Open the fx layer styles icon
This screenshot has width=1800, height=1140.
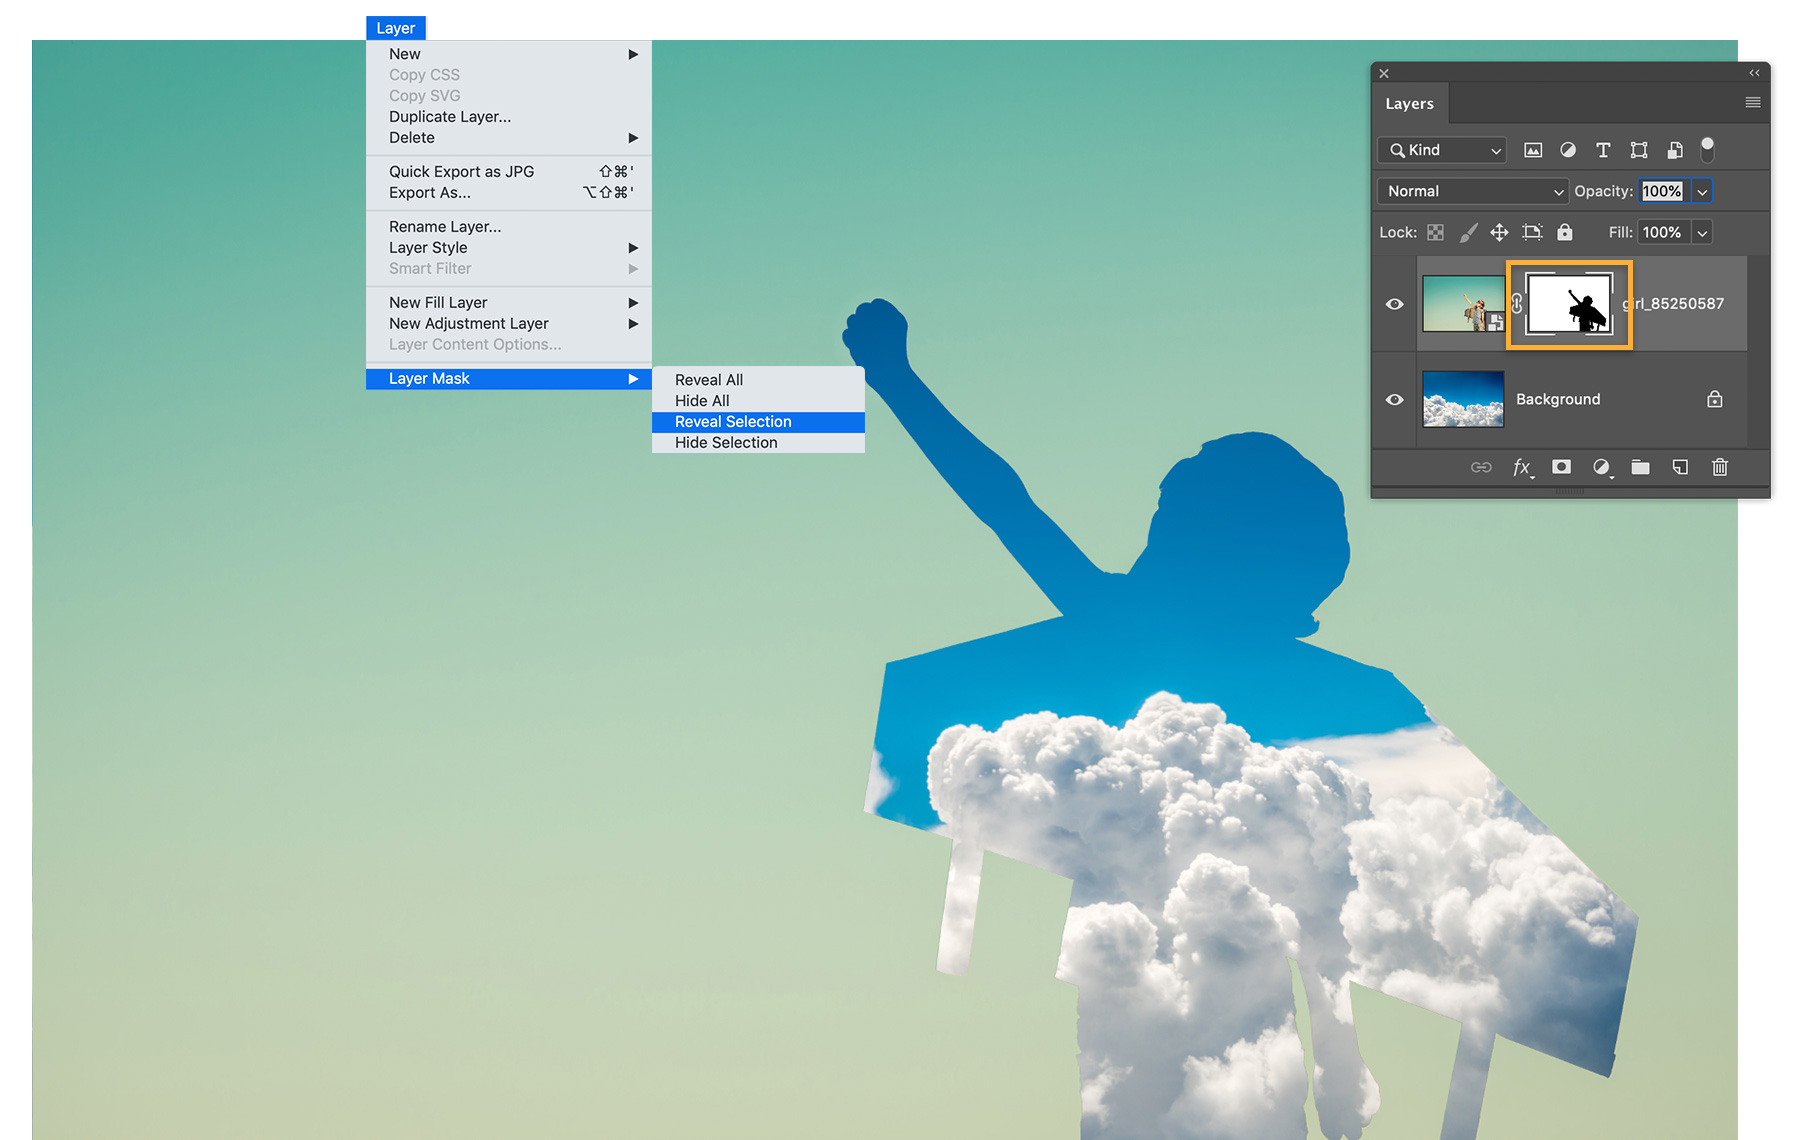(x=1522, y=467)
